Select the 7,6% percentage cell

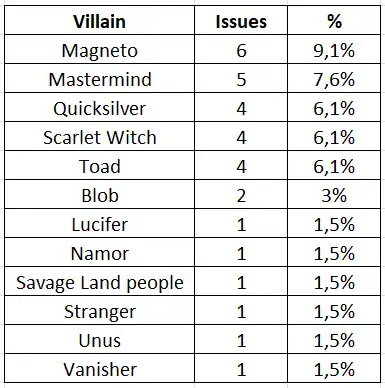click(334, 78)
